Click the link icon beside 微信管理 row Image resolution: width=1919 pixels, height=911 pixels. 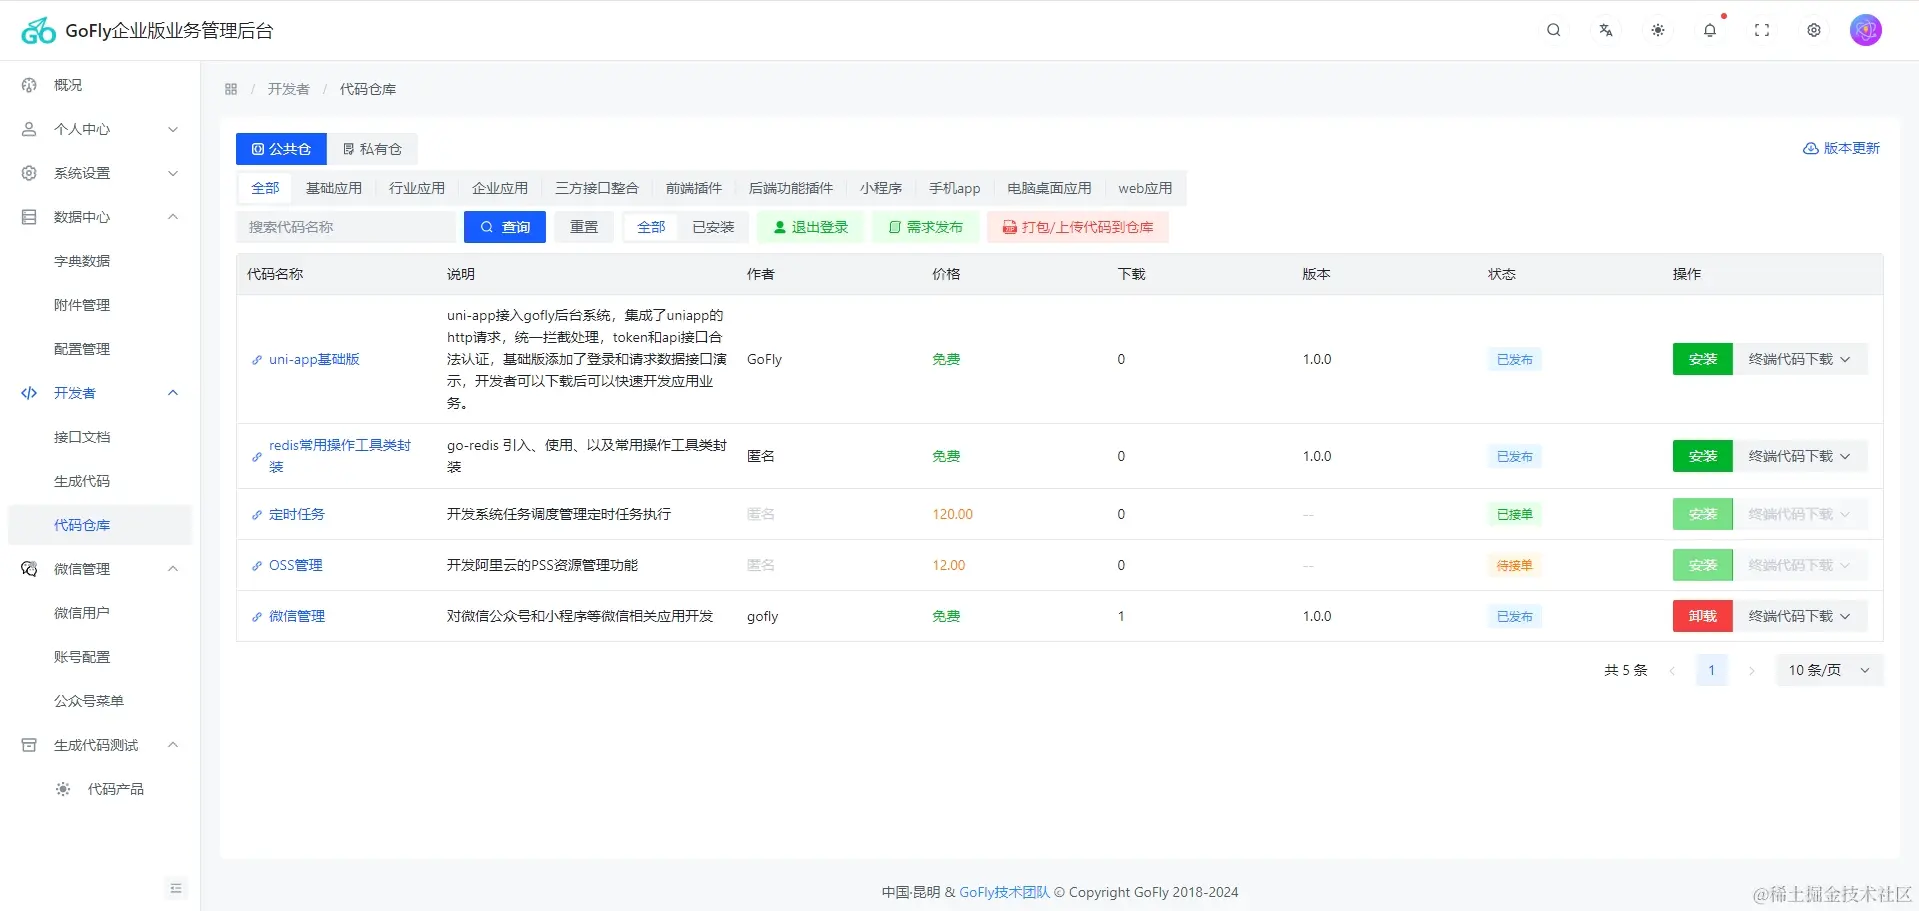pos(257,617)
